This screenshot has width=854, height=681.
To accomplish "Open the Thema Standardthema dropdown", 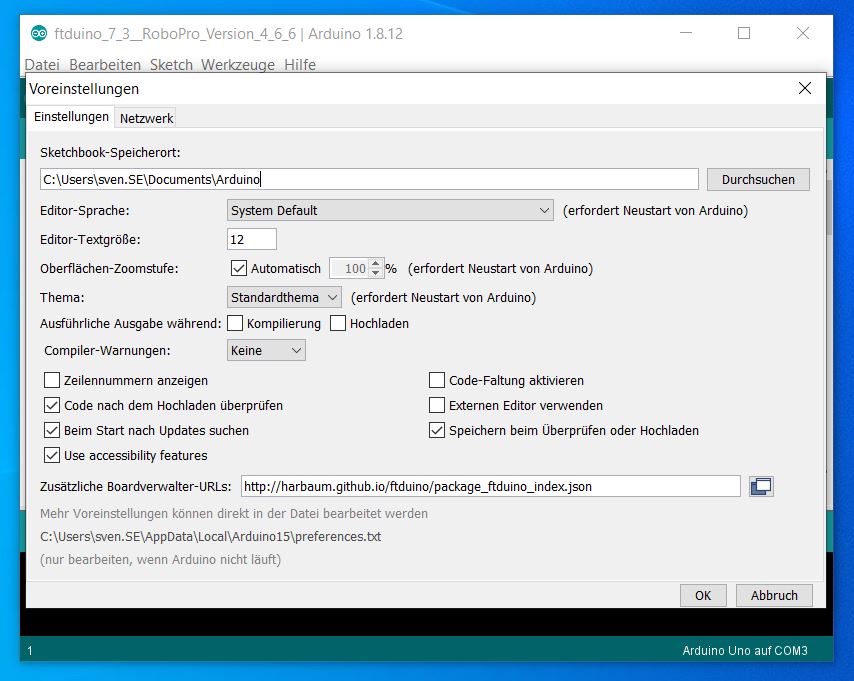I will point(284,297).
